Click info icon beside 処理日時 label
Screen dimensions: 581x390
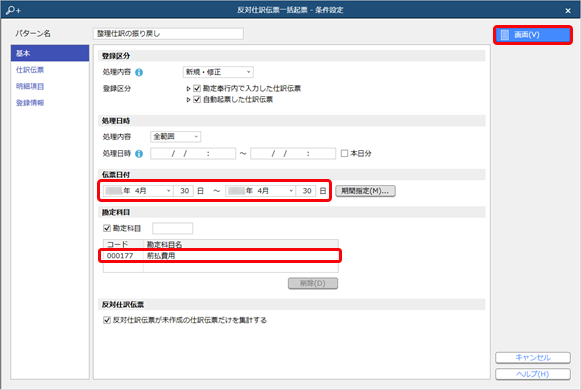139,154
